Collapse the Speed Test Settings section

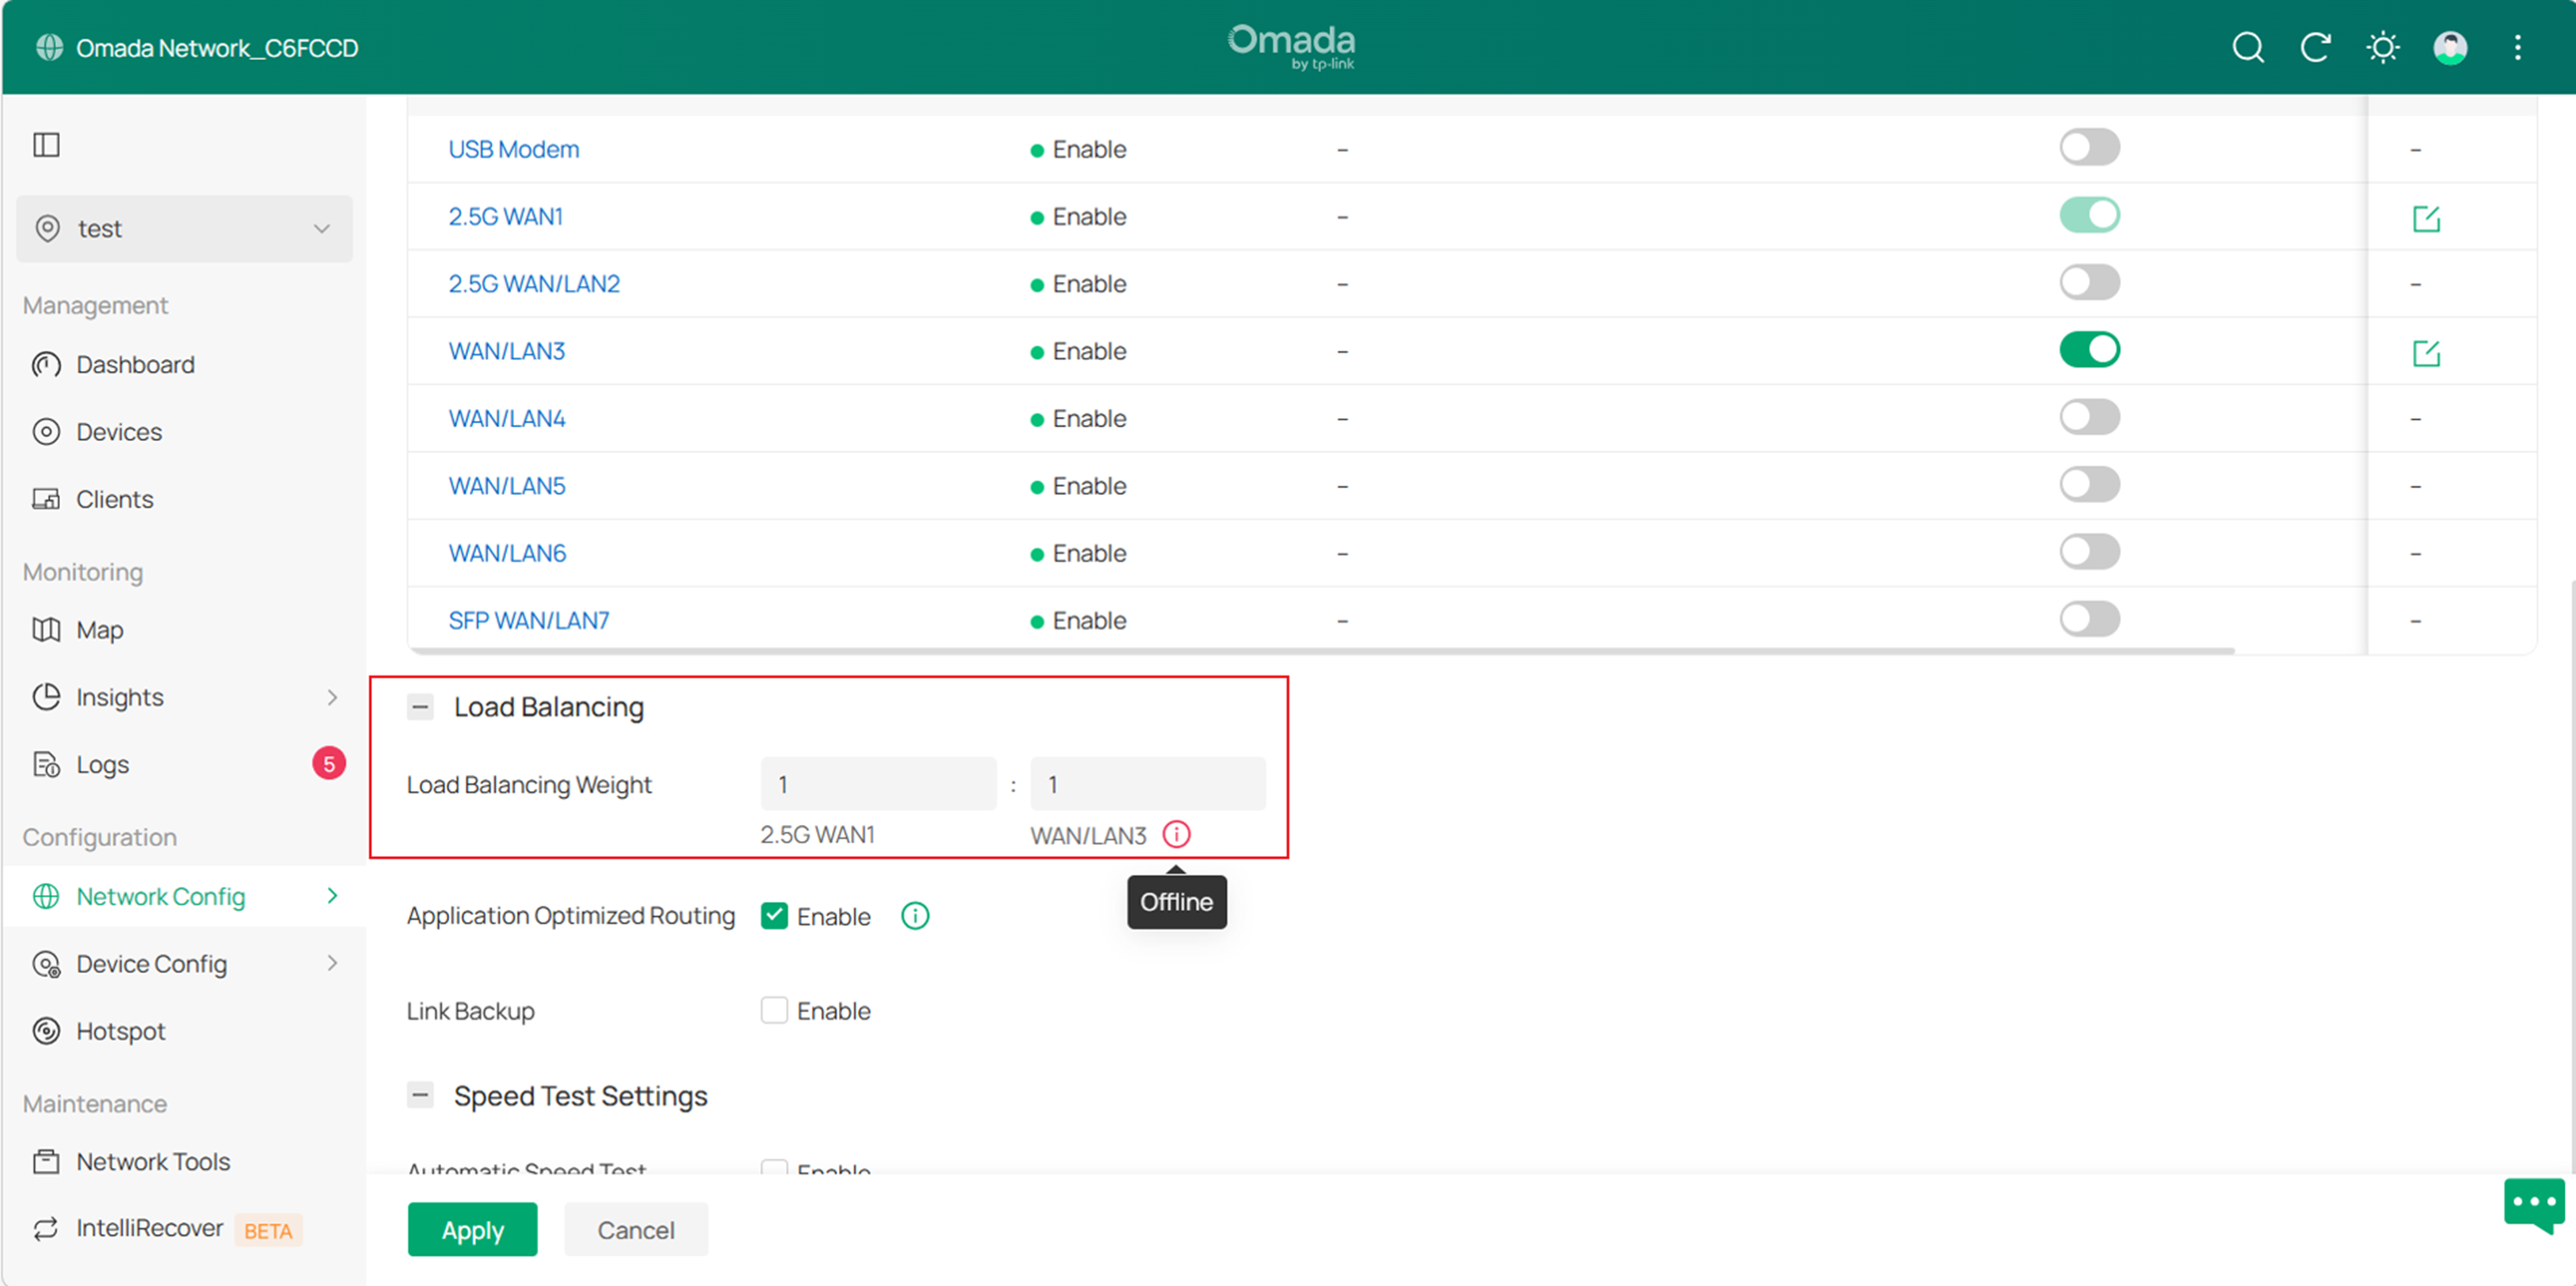(421, 1095)
